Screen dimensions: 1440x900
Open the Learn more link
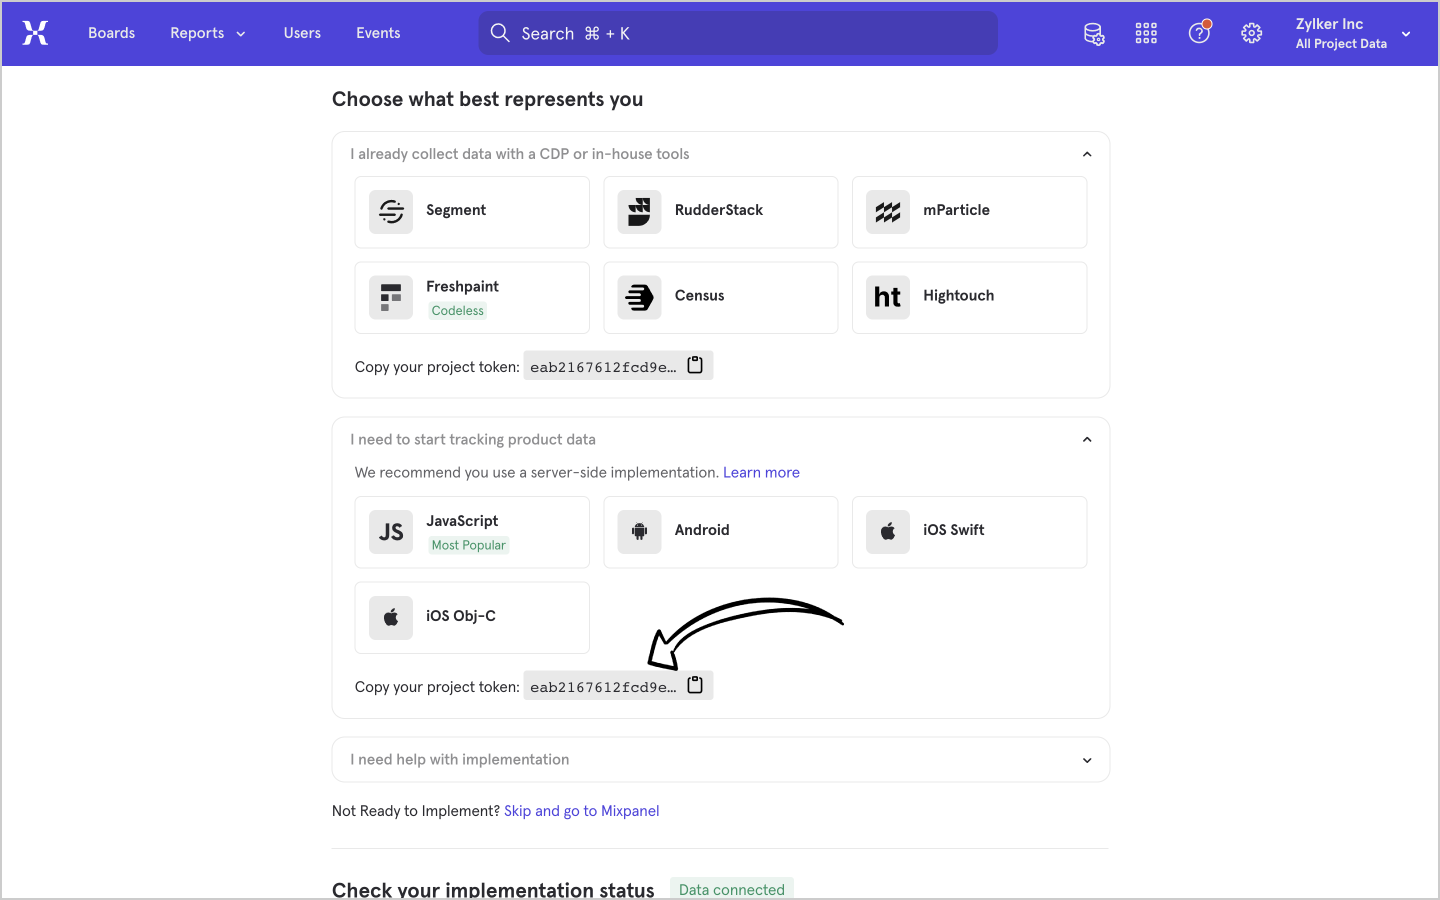[x=761, y=472]
